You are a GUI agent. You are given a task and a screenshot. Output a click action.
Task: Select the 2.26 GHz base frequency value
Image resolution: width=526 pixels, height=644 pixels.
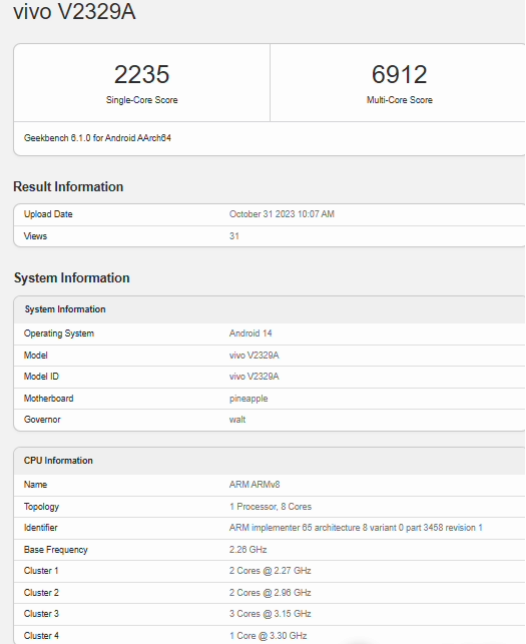pos(248,550)
